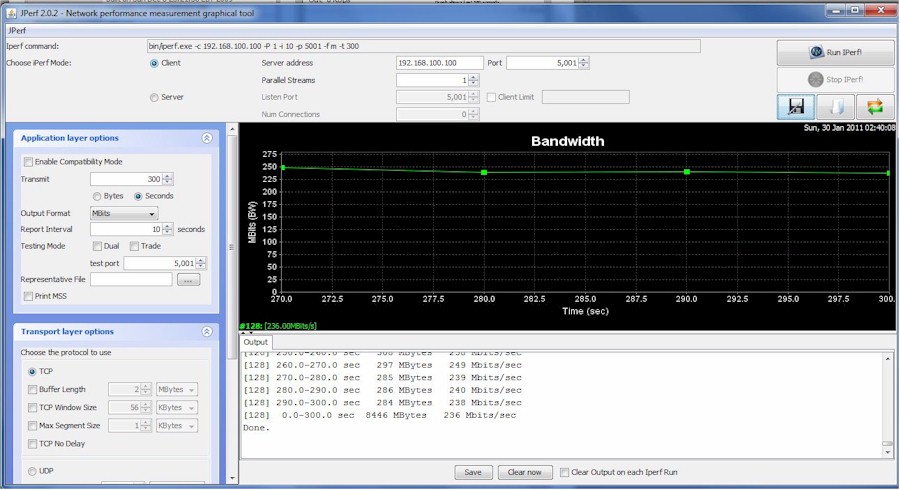Viewport: 900px width, 490px height.
Task: Enable TCP No Delay option
Action: coord(32,444)
